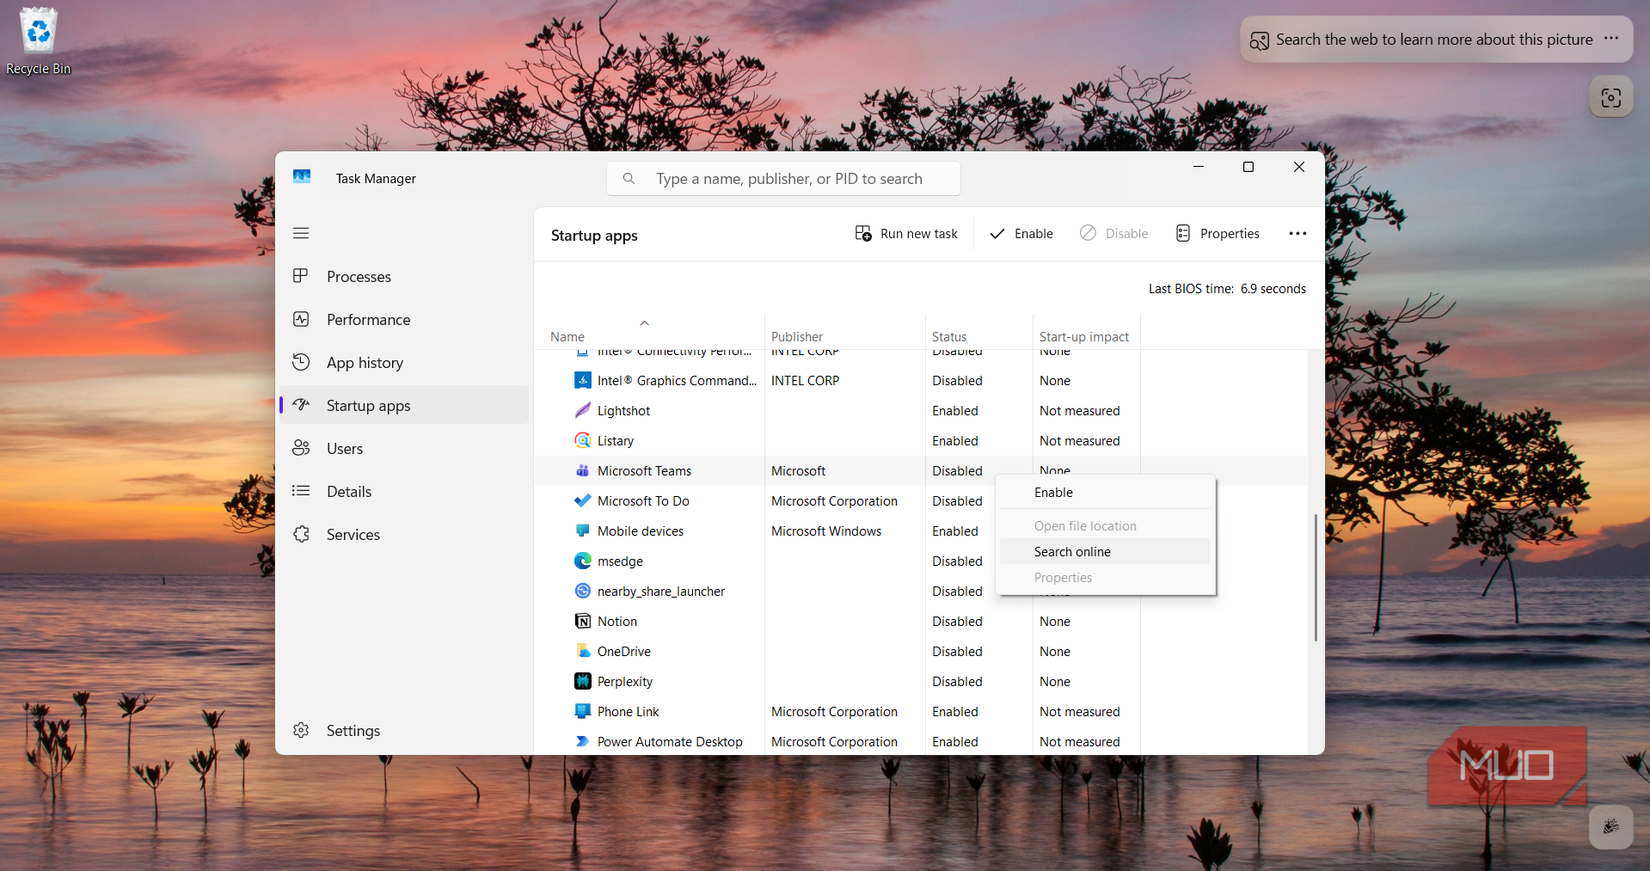Select the nearby_share_launcher icon
The image size is (1650, 871).
(582, 590)
